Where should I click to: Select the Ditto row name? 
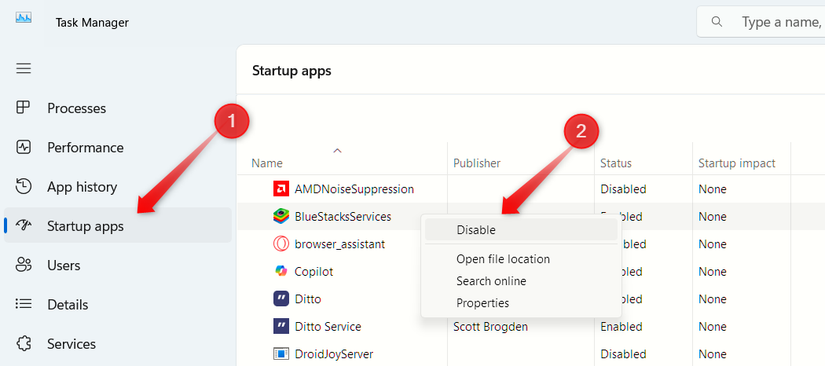308,299
